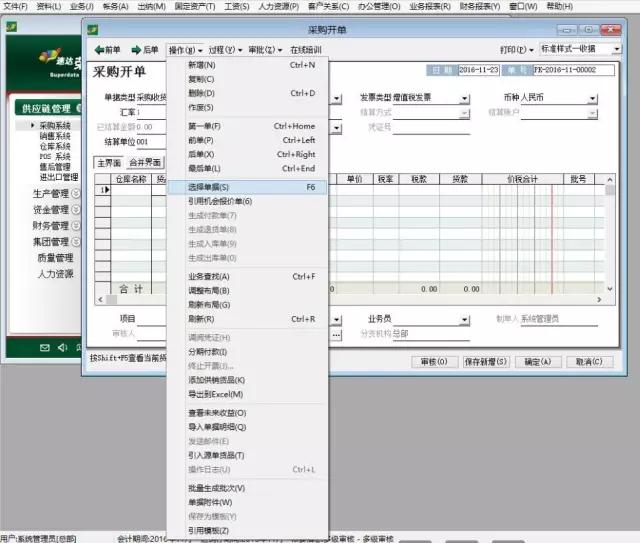Choose 引用模板(Z) menu entry
This screenshot has height=543, width=640.
point(247,530)
